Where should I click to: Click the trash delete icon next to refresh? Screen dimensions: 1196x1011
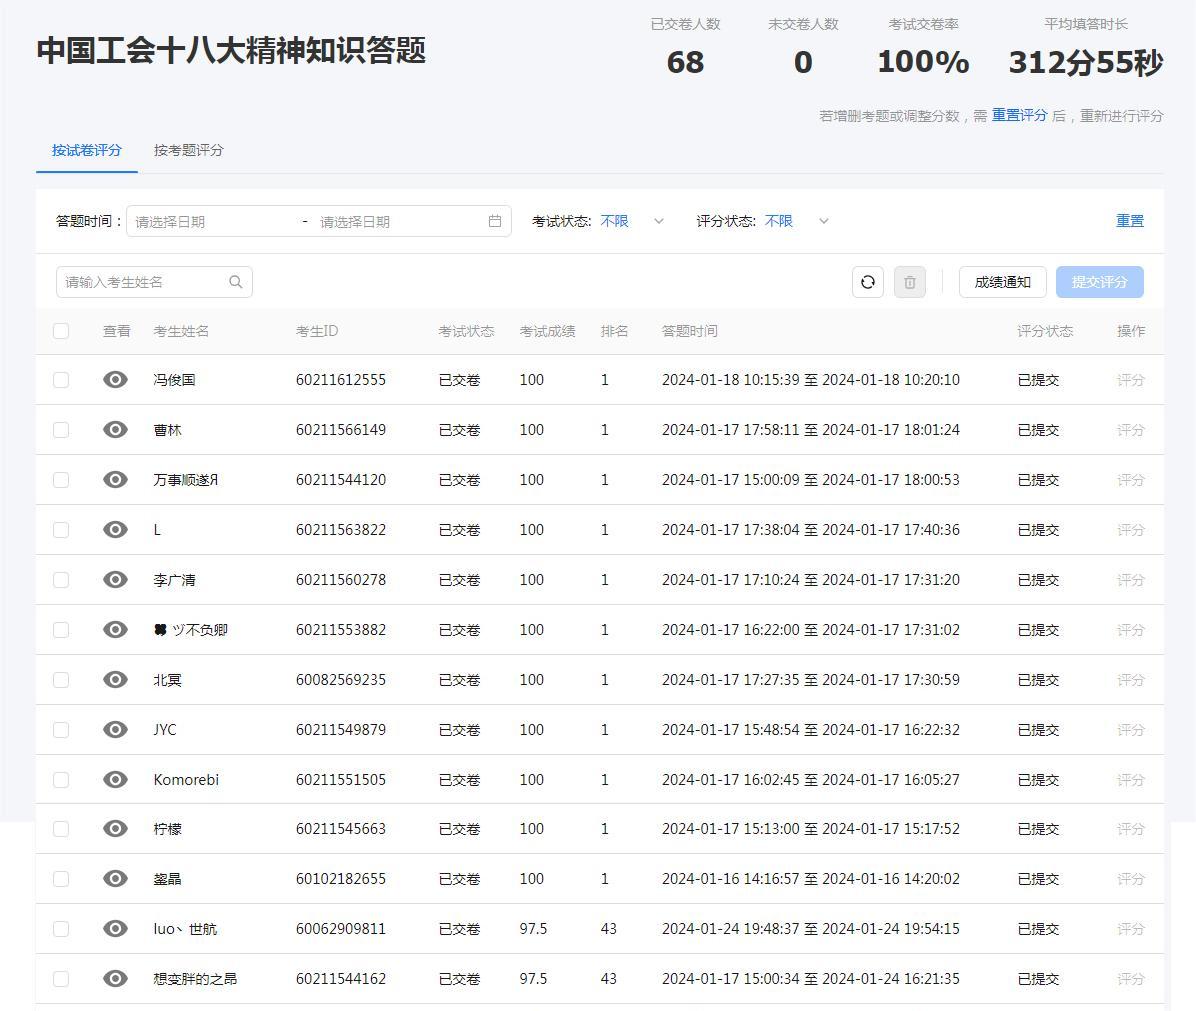click(909, 282)
